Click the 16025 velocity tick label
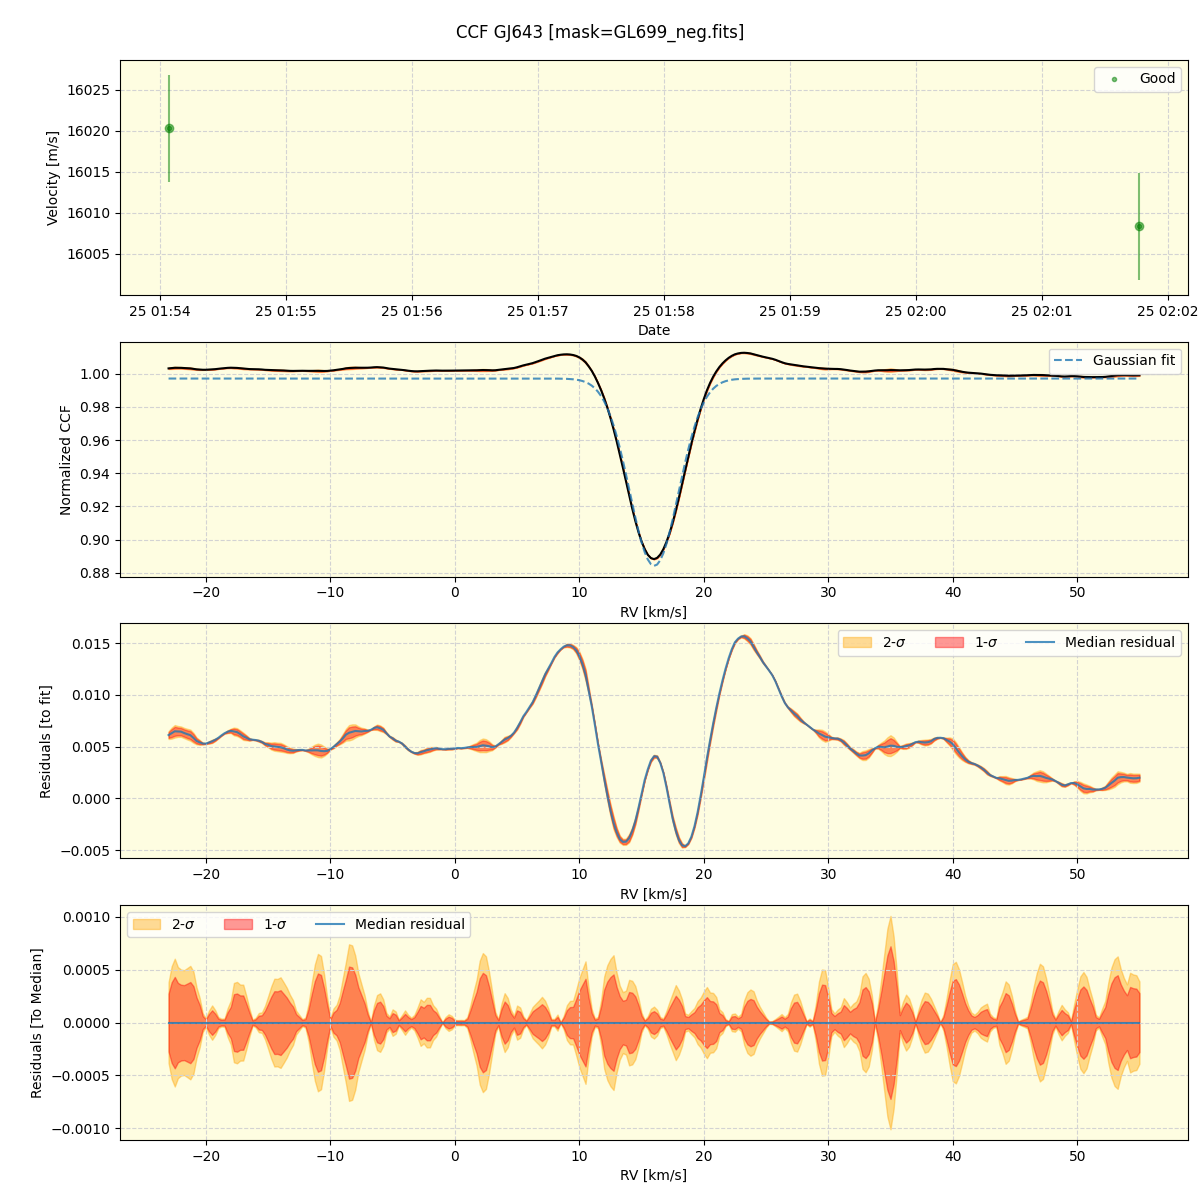This screenshot has width=1200, height=1200. coord(88,90)
